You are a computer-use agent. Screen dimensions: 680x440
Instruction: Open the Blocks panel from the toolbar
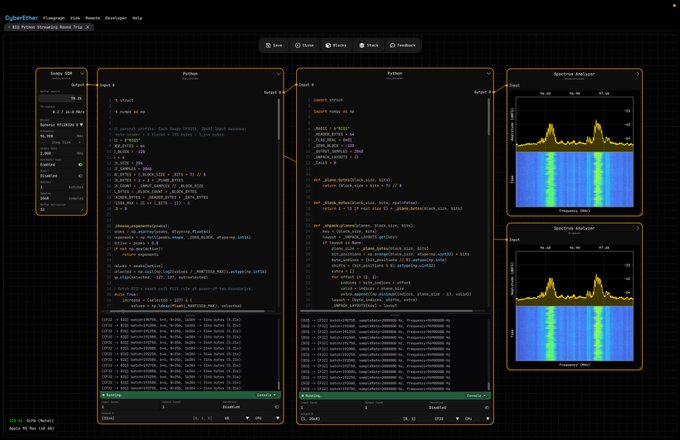[336, 45]
